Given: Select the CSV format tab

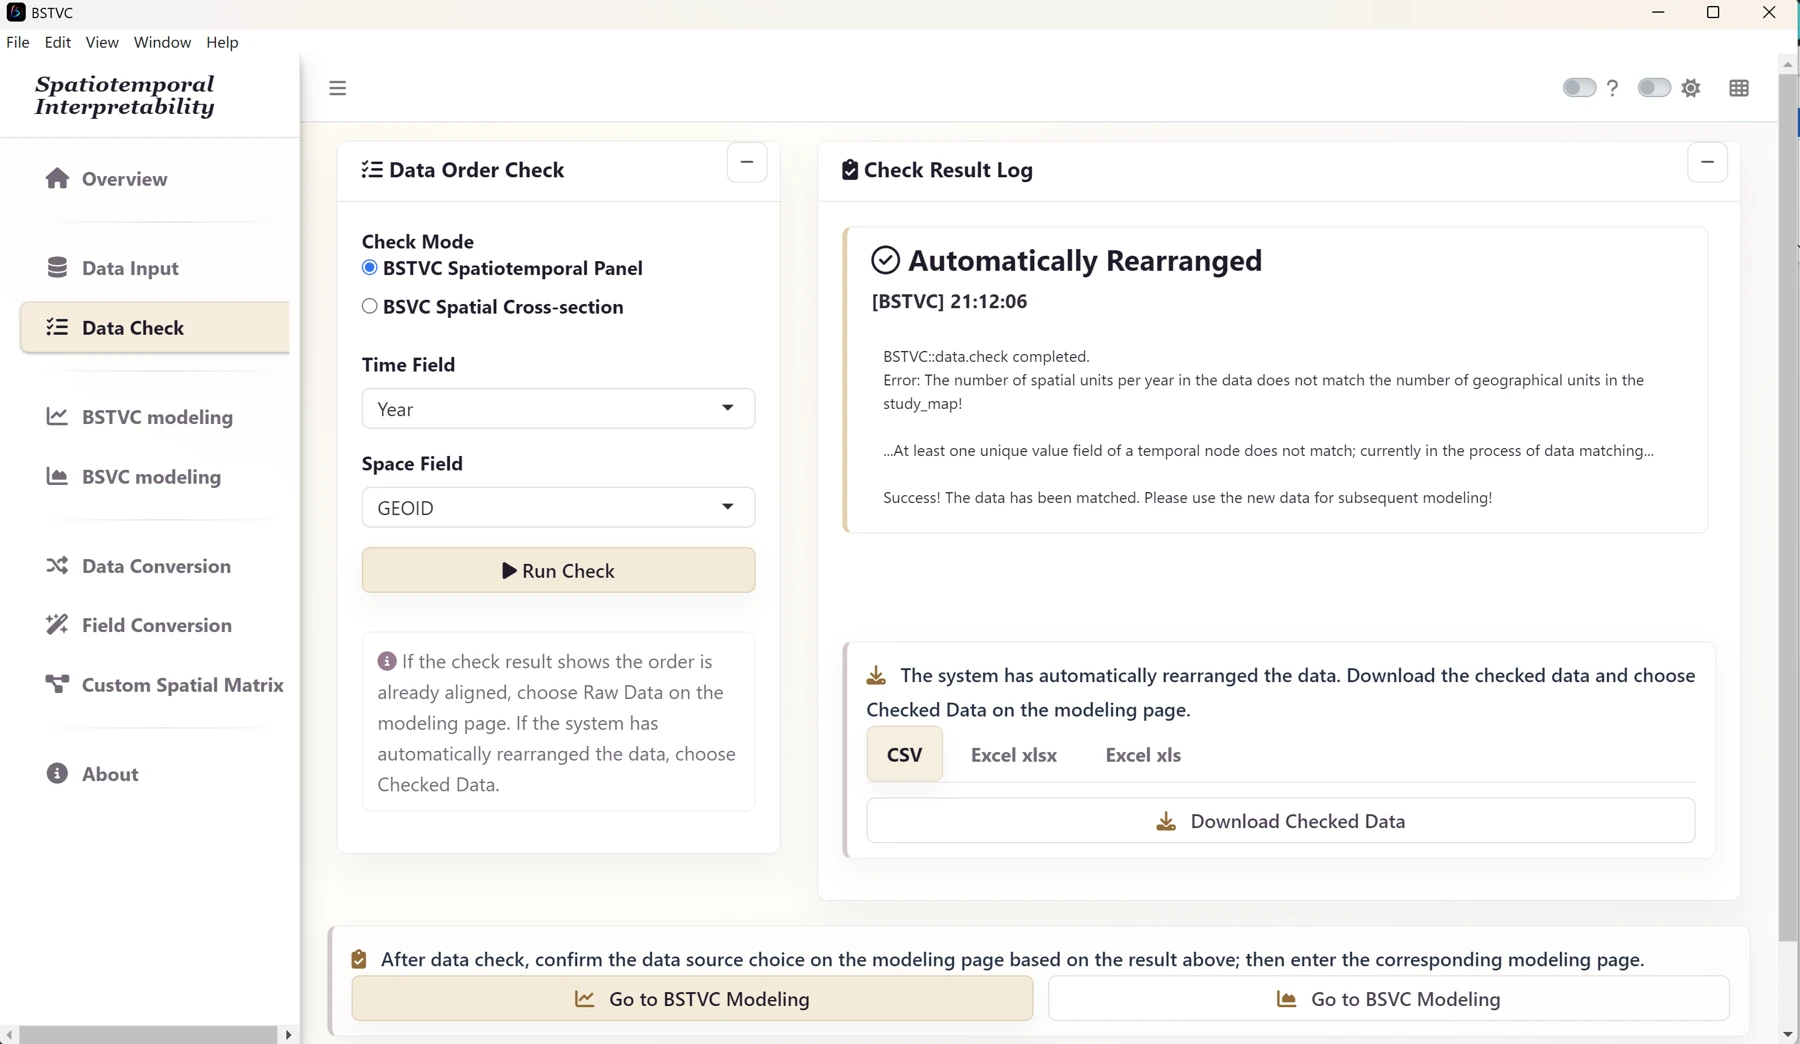Looking at the screenshot, I should coord(904,755).
